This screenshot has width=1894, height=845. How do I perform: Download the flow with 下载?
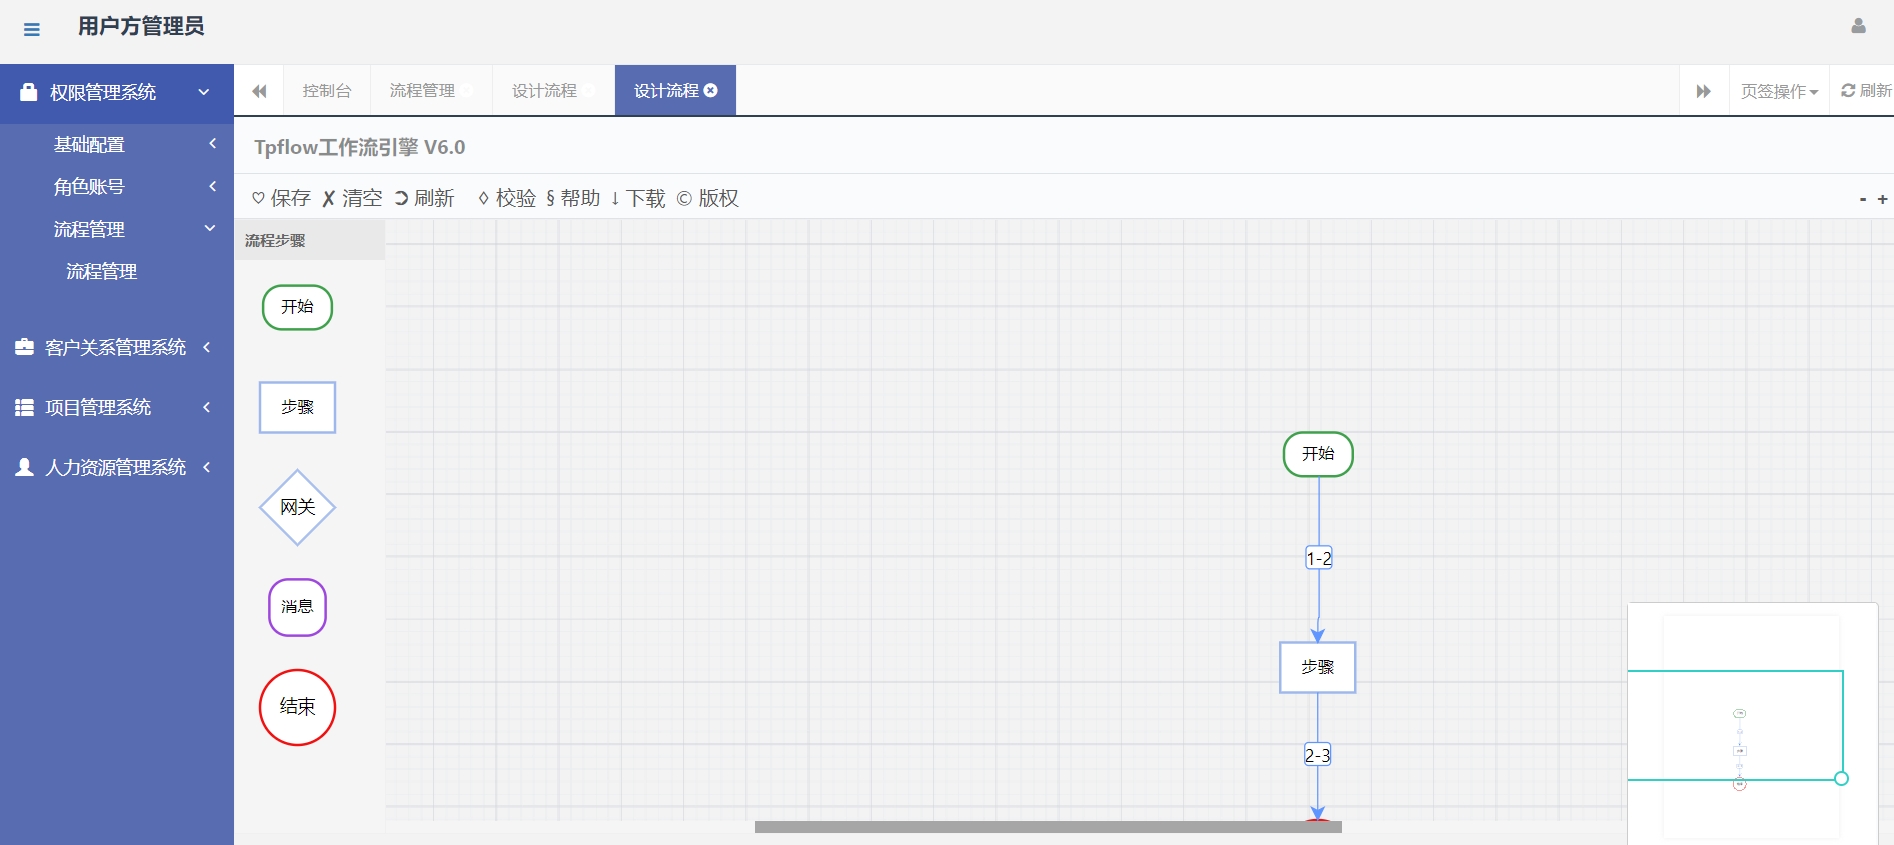pyautogui.click(x=638, y=198)
